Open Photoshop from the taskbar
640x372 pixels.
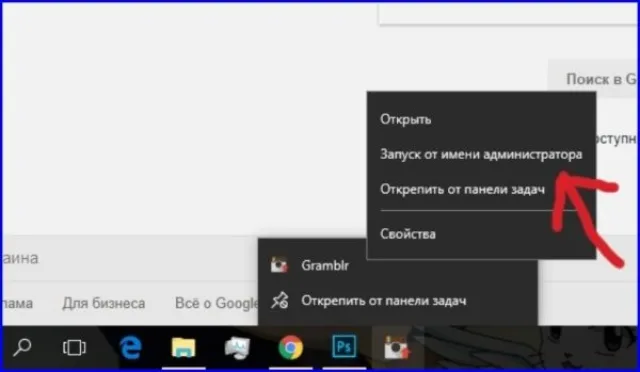[344, 347]
